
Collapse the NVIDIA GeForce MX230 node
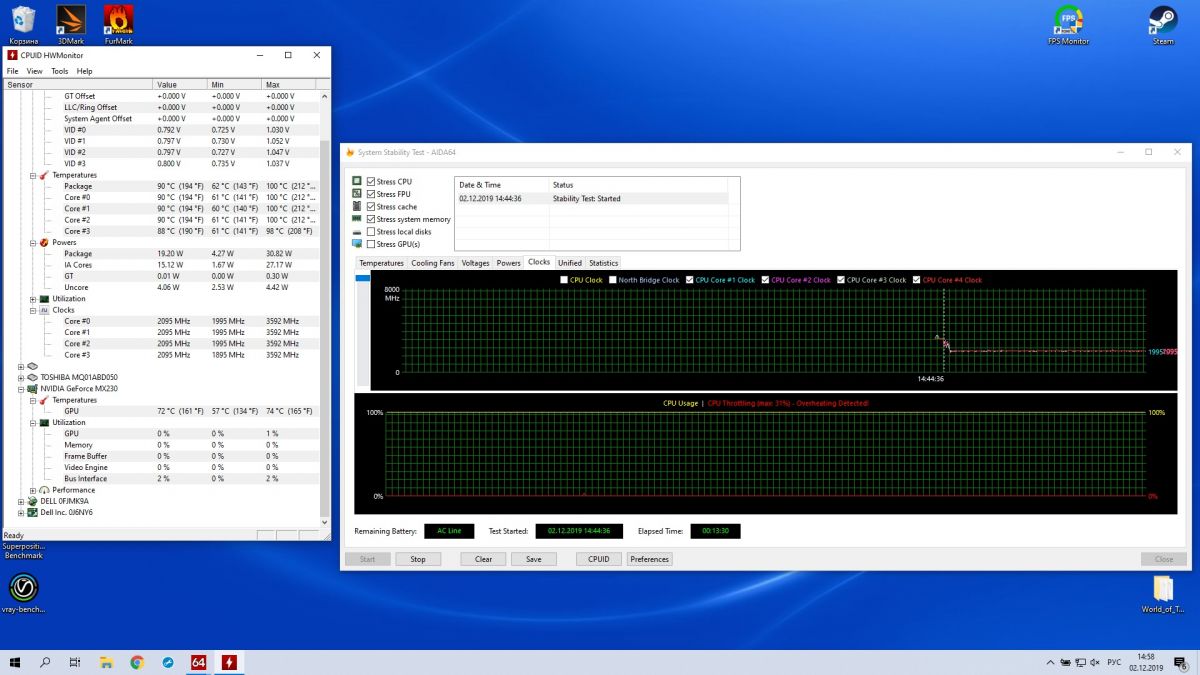pos(21,388)
